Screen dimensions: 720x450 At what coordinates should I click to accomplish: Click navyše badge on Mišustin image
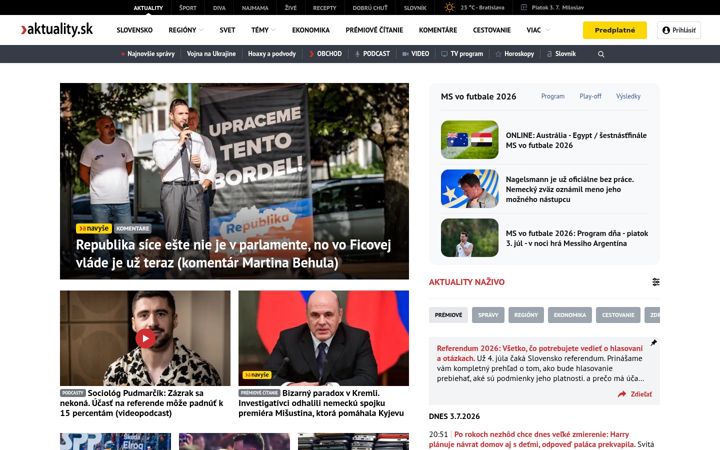(x=257, y=375)
